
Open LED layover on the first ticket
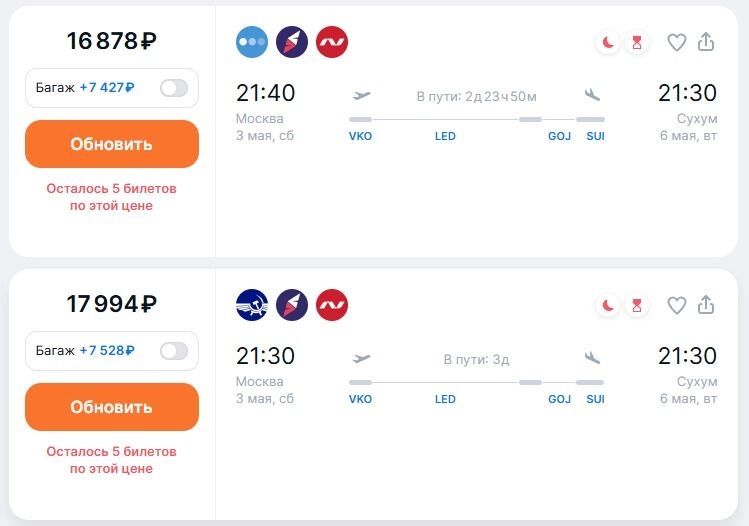[445, 136]
